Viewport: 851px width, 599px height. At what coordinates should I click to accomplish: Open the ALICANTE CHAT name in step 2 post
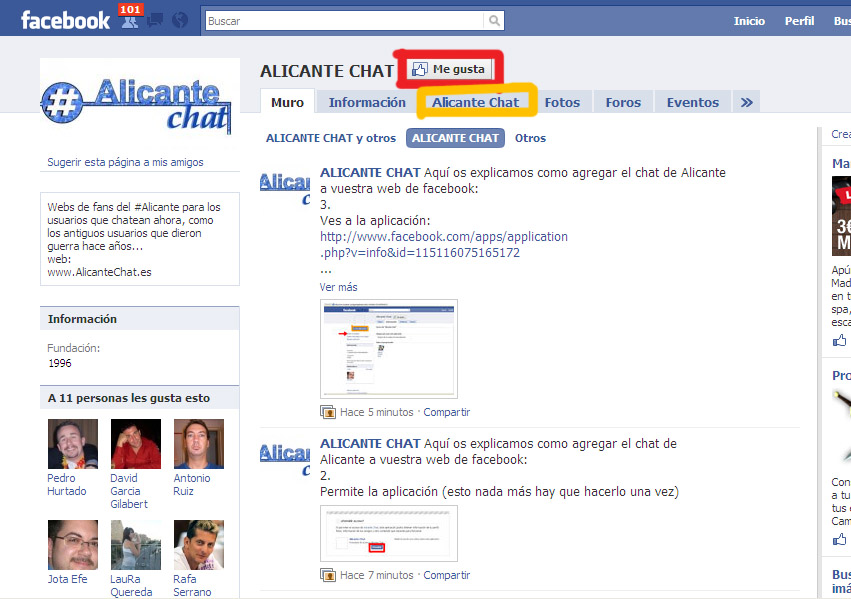coord(370,444)
